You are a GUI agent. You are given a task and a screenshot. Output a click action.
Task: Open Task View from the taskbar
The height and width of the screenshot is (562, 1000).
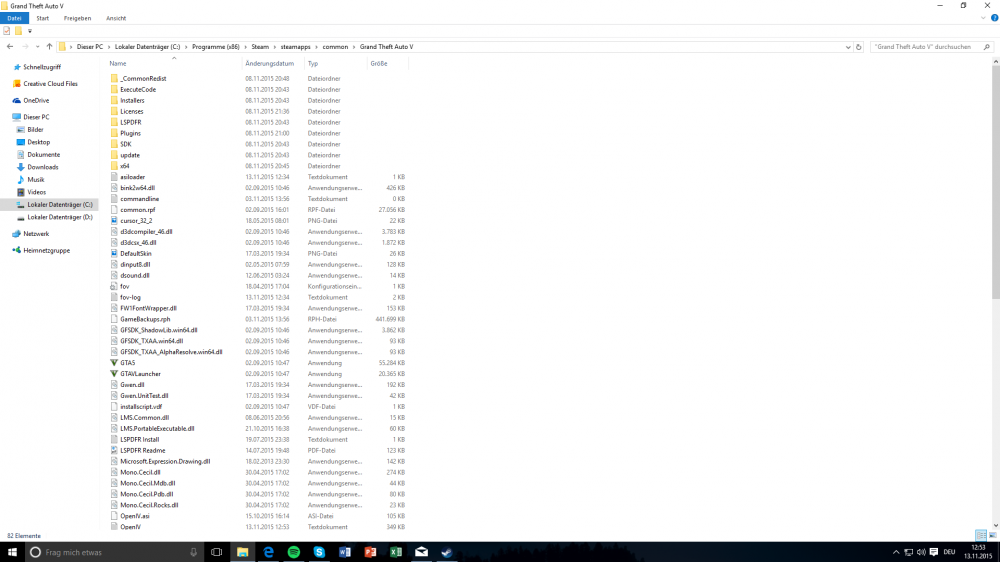pos(216,552)
